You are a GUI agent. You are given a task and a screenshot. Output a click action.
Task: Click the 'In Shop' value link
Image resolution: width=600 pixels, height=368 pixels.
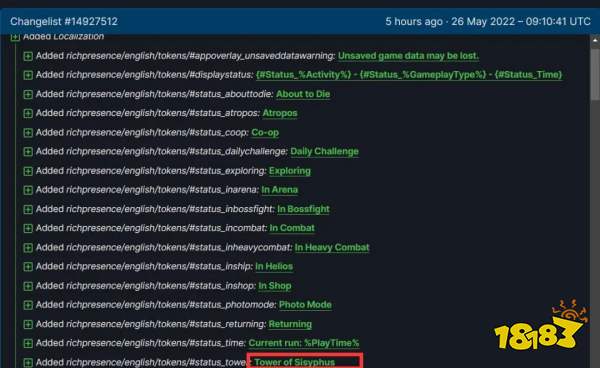click(275, 286)
